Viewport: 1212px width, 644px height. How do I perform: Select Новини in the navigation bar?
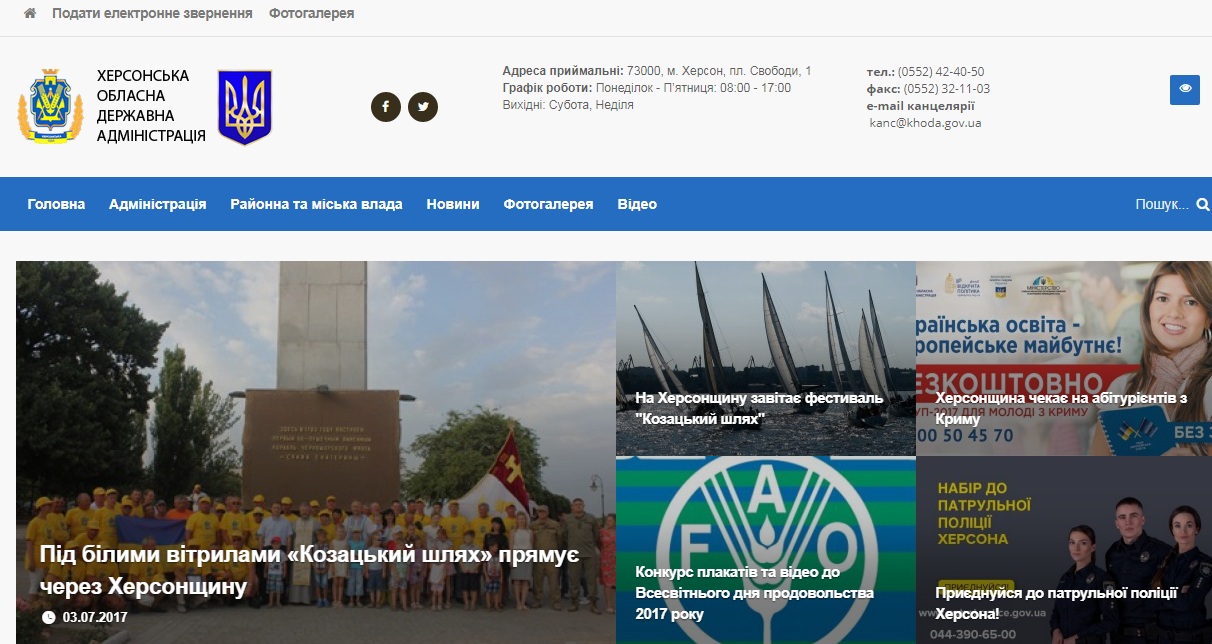453,204
